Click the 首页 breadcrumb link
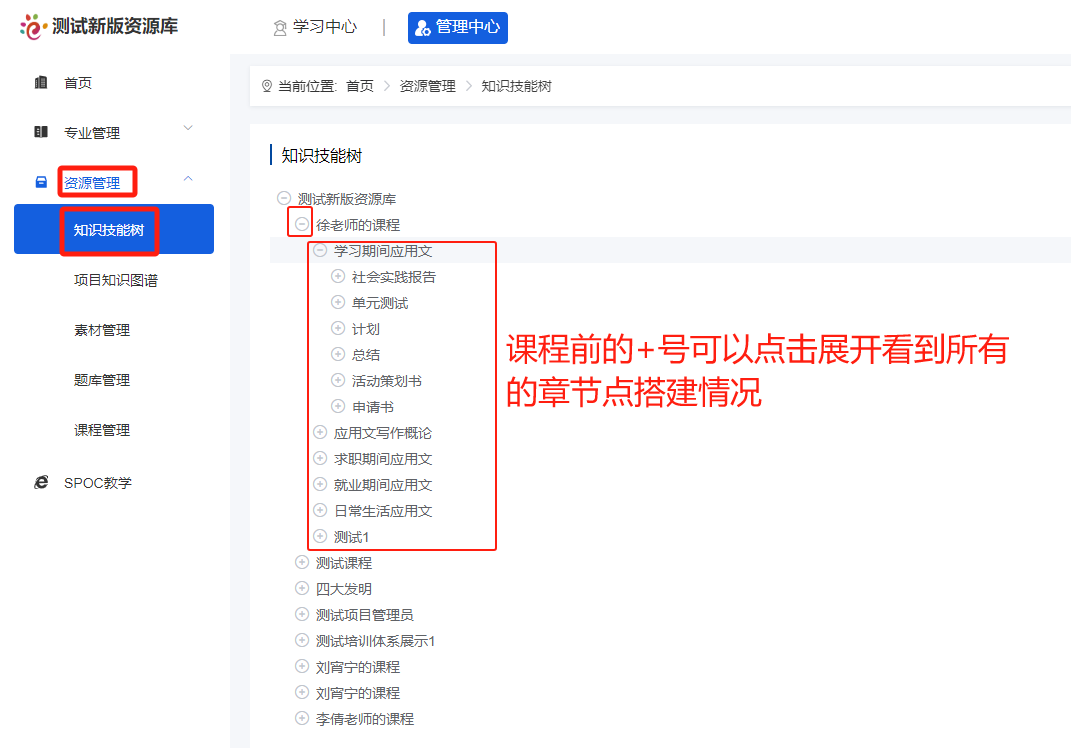This screenshot has height=748, width=1071. (360, 86)
